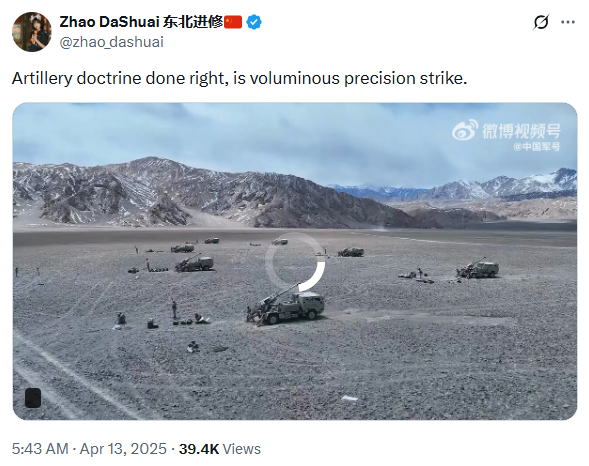Click the loading spinner on the video
This screenshot has height=466, width=589.
(295, 262)
